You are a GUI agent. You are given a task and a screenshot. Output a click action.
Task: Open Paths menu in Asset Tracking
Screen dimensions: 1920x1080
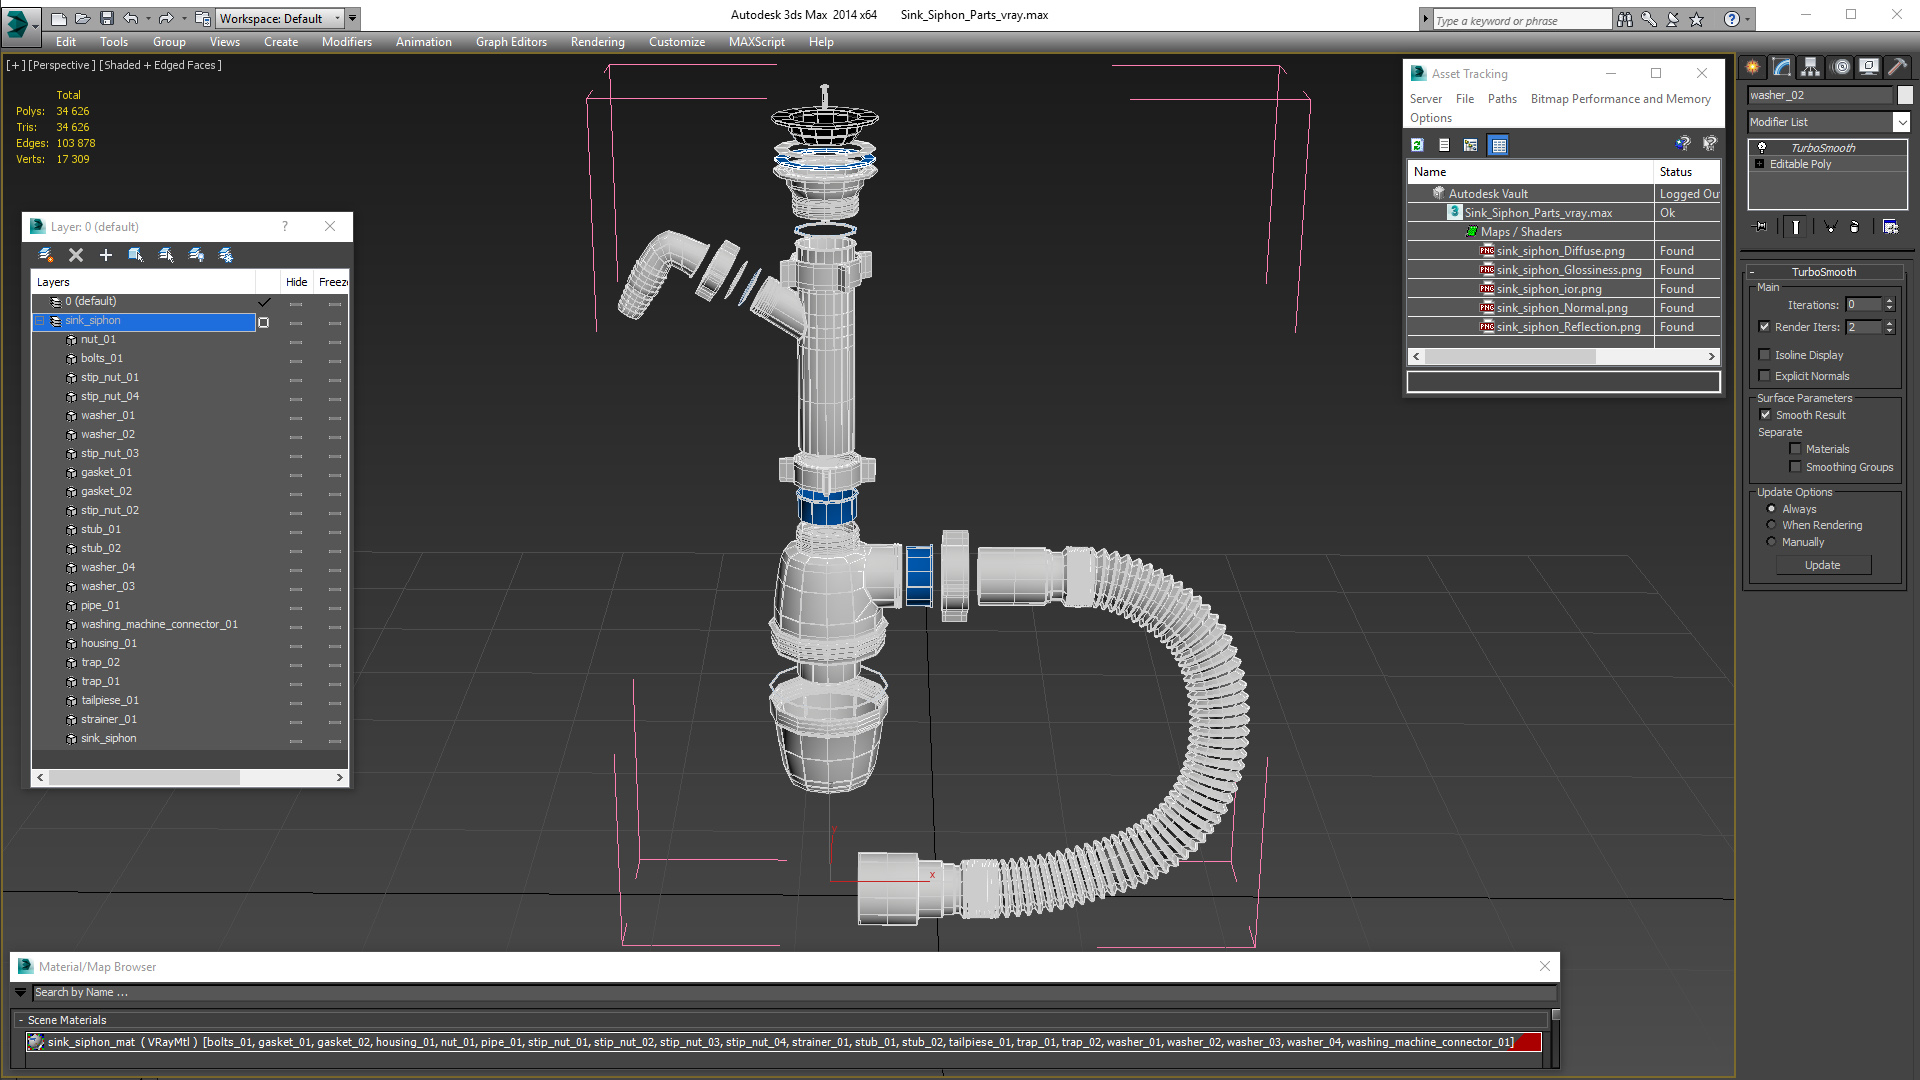[1501, 99]
